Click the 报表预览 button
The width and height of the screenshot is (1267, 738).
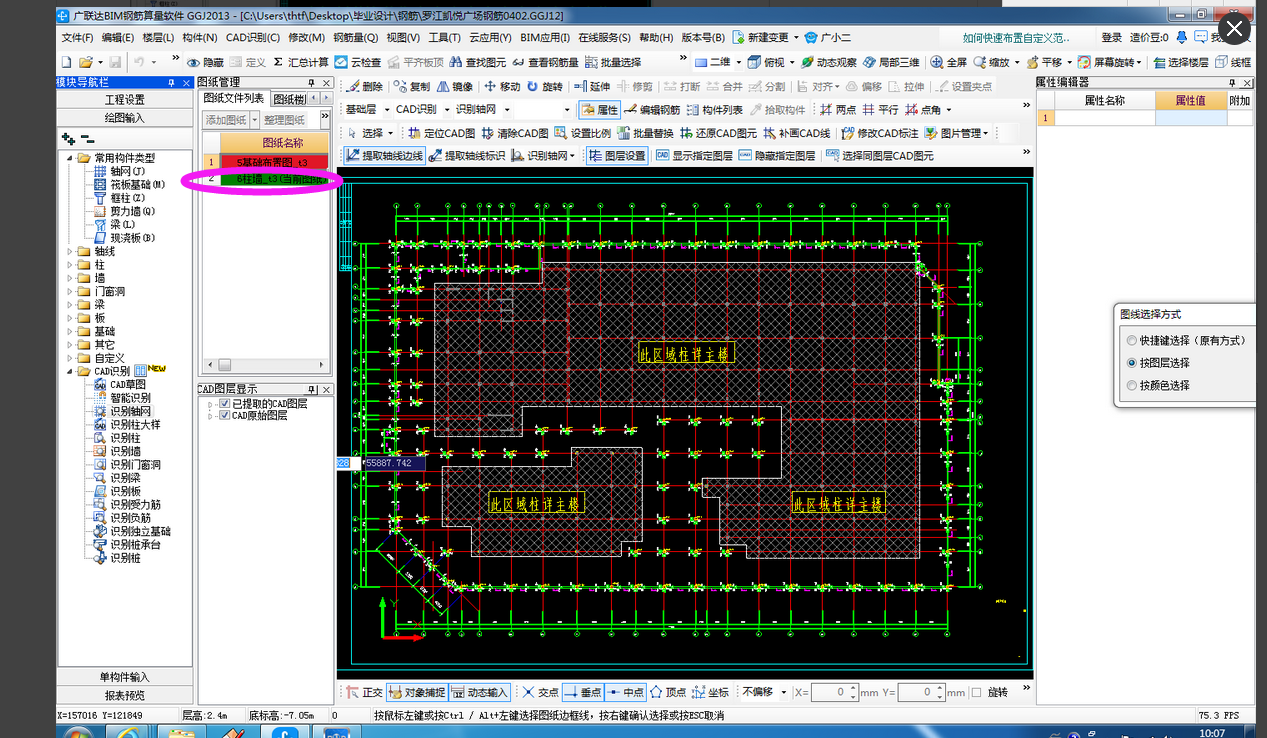[125, 695]
